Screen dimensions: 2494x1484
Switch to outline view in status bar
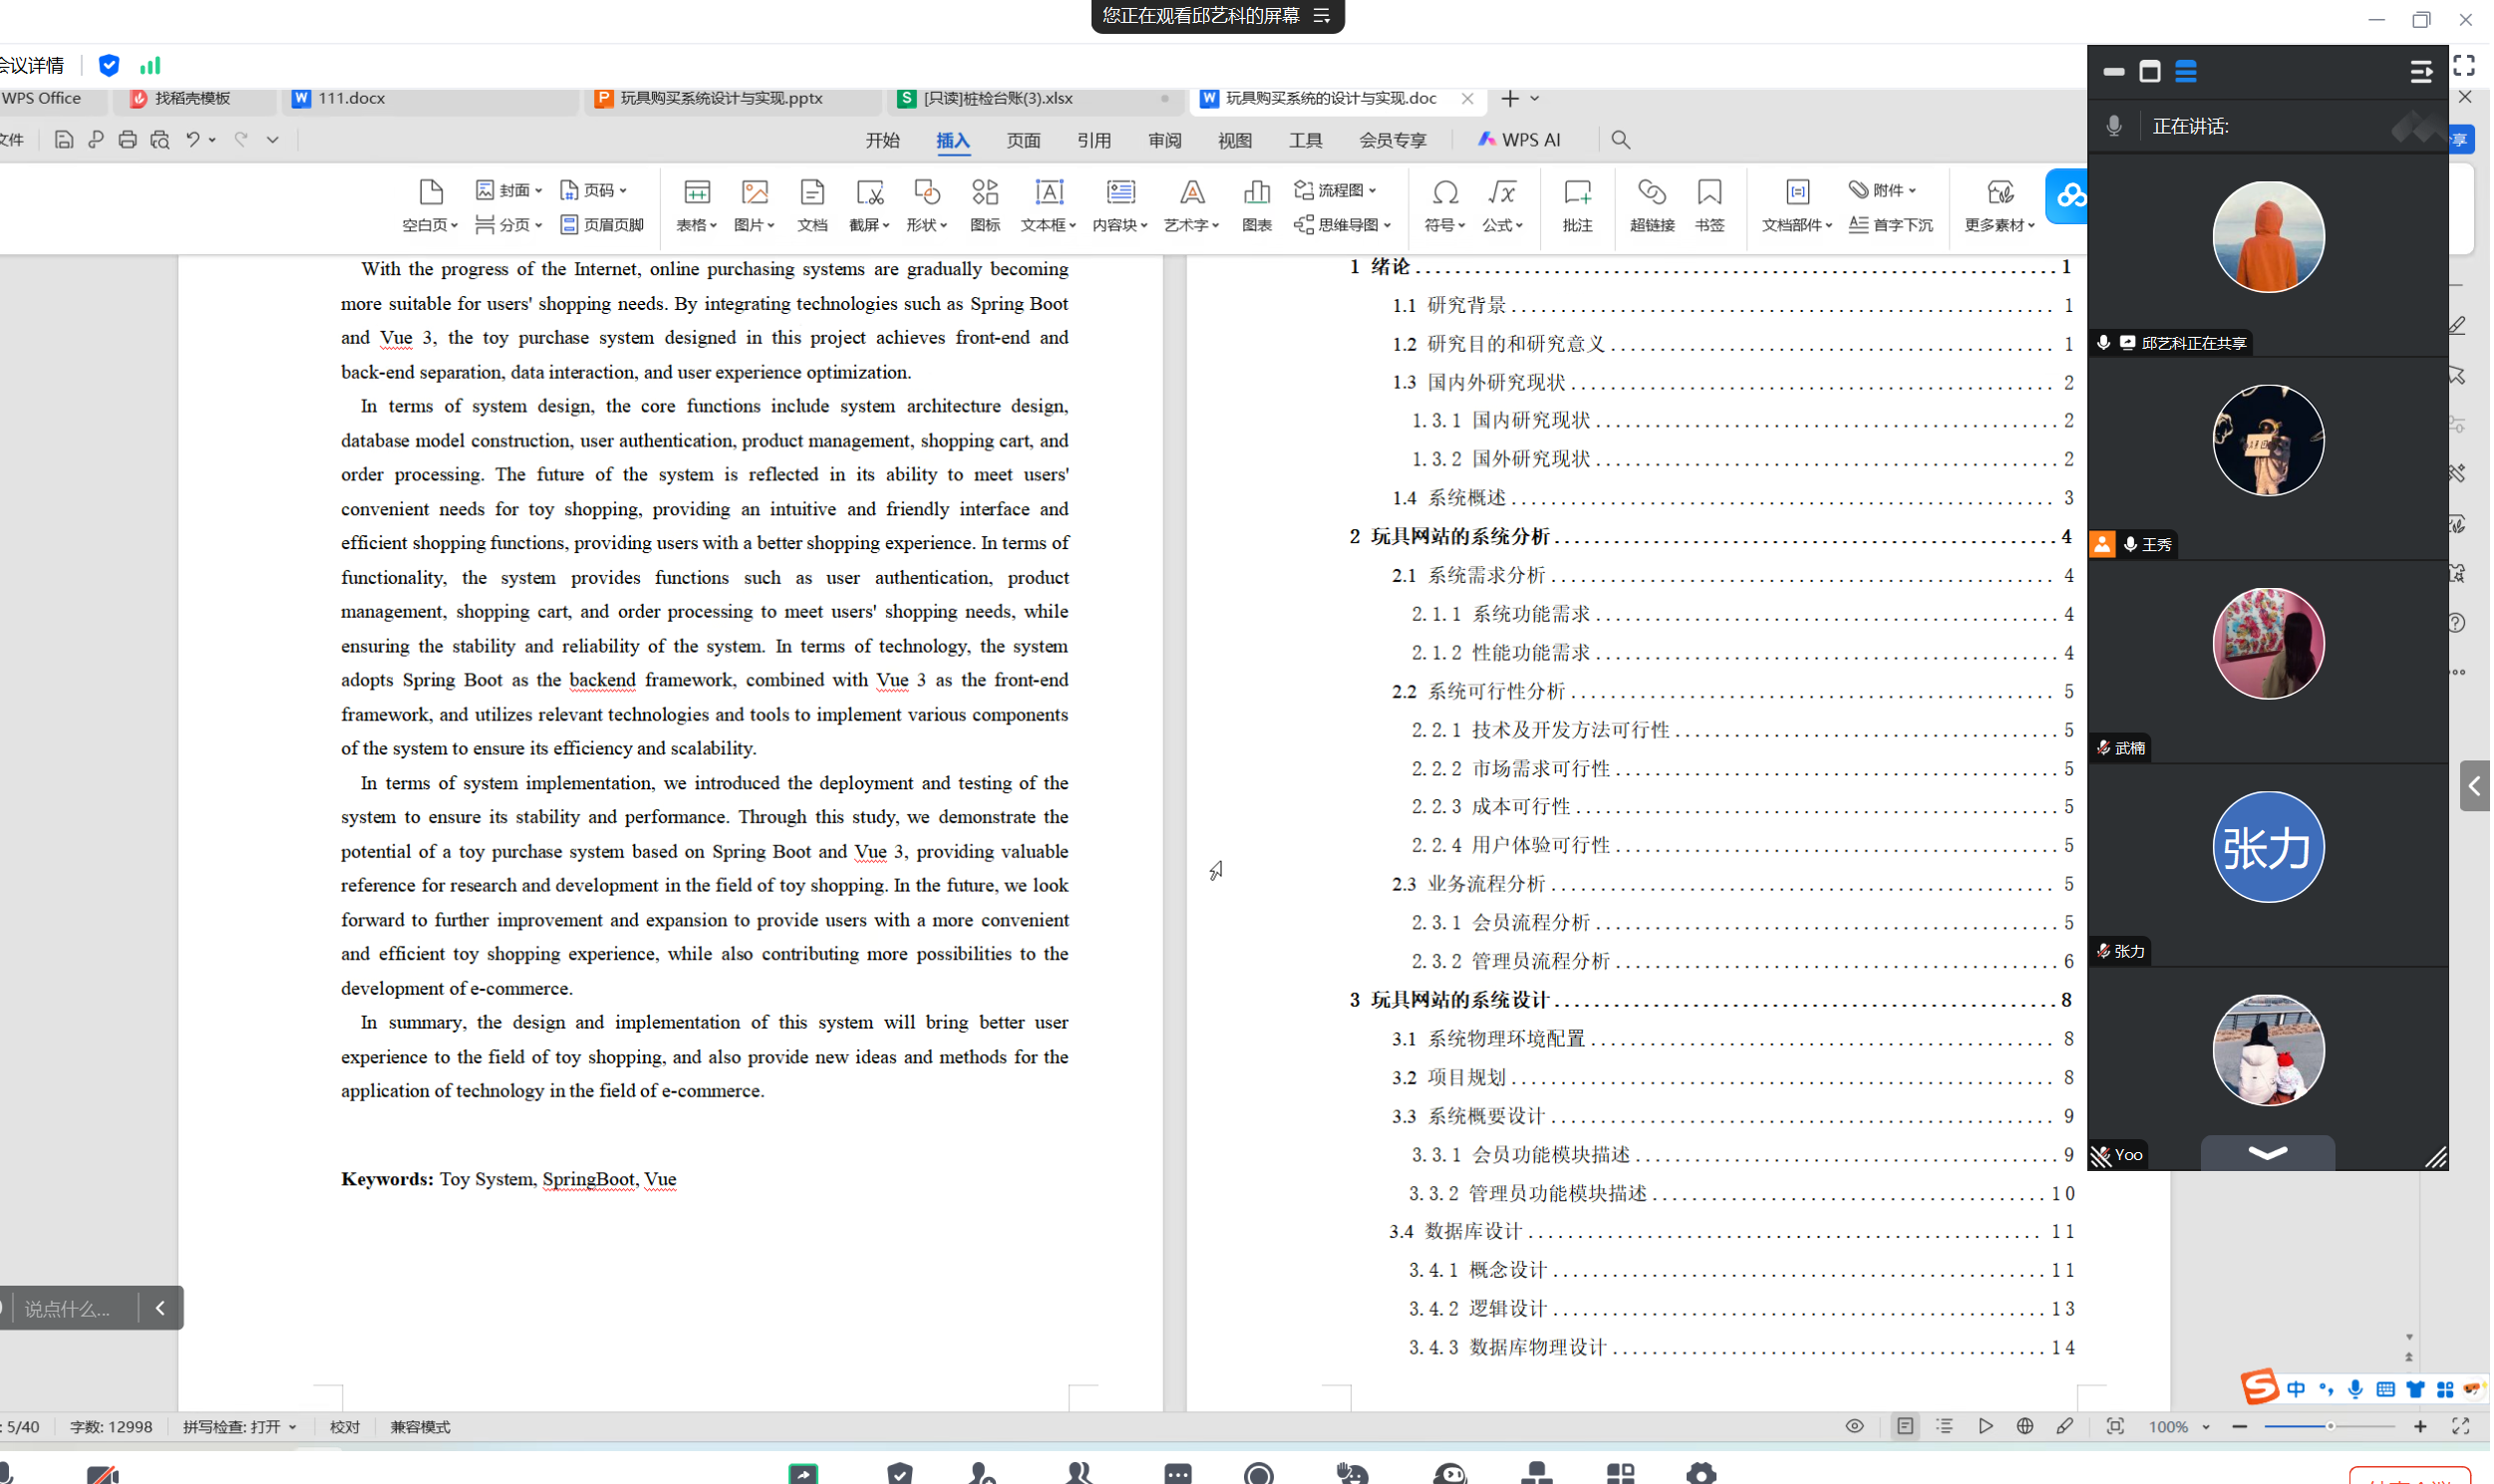point(1944,1427)
